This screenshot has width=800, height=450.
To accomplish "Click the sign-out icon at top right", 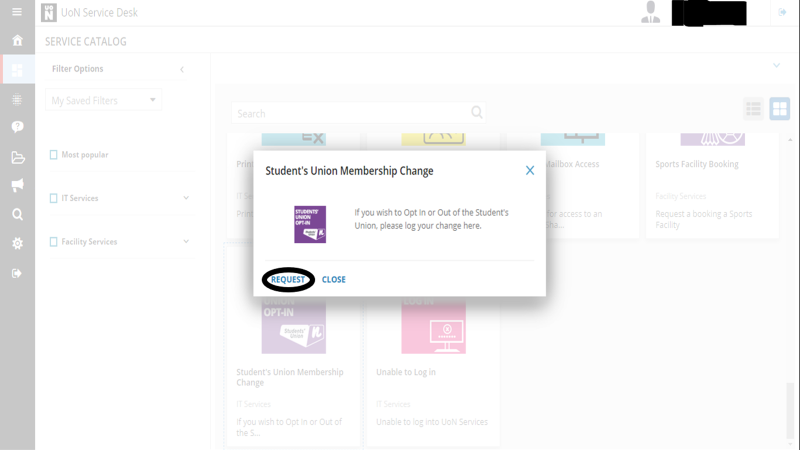I will pos(782,12).
